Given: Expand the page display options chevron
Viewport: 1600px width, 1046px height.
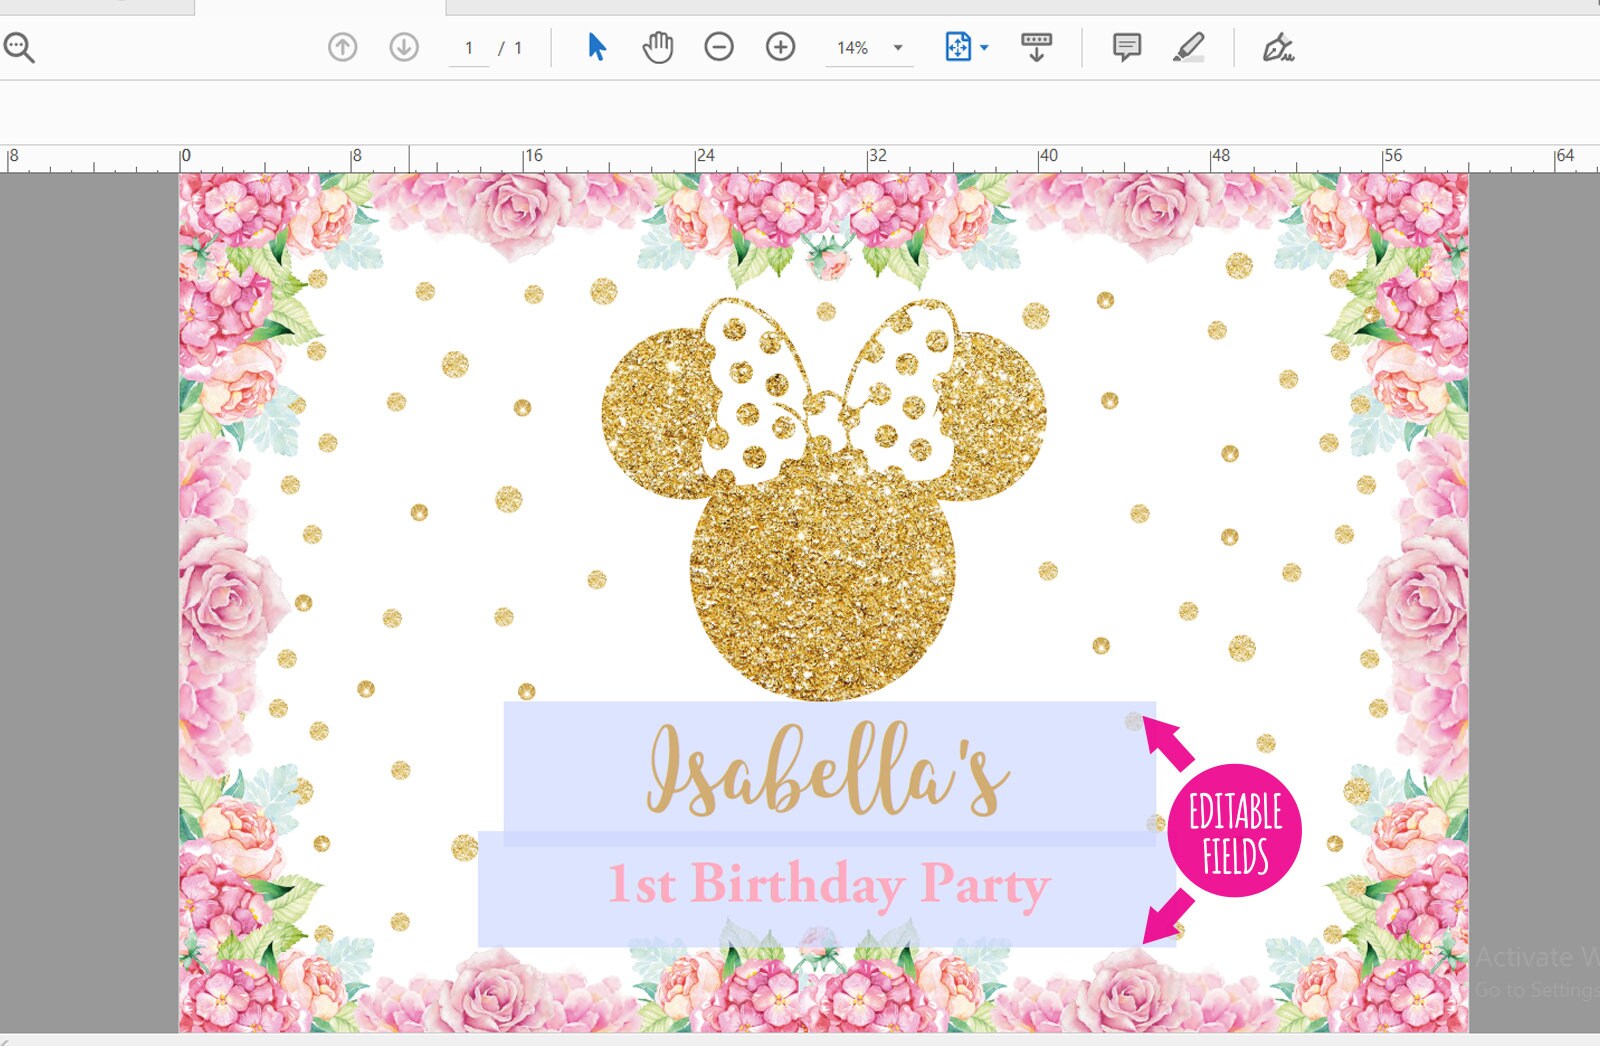Looking at the screenshot, I should [983, 46].
